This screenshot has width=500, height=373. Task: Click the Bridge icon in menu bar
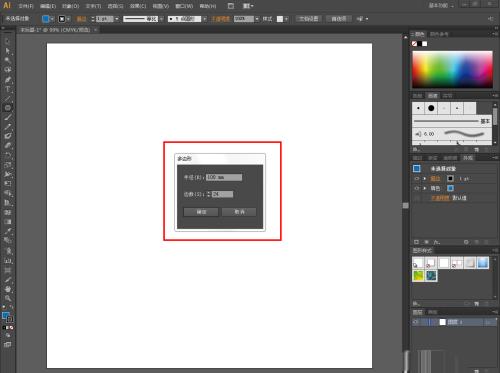[x=231, y=6]
